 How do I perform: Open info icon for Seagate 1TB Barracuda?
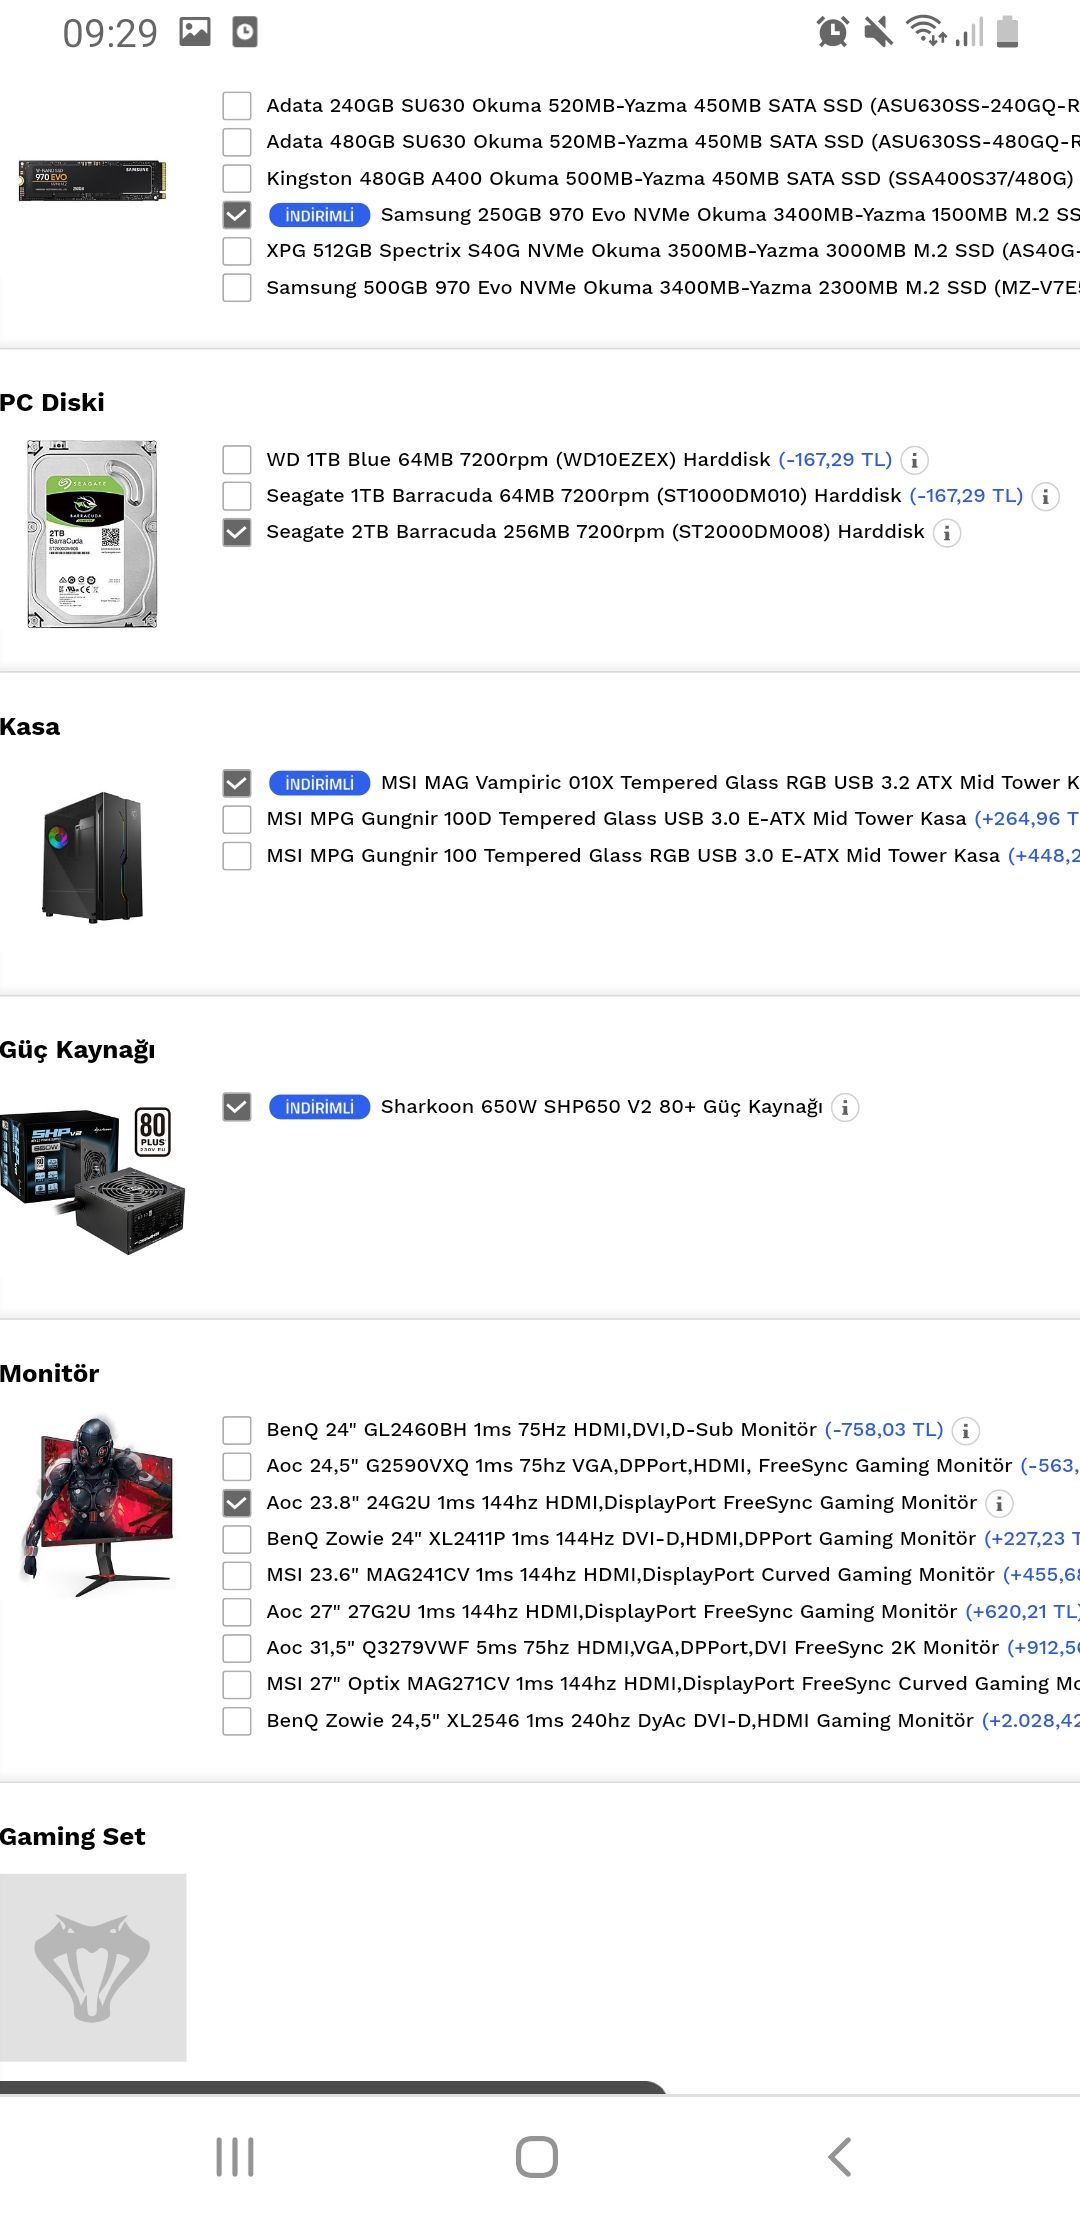click(1045, 496)
